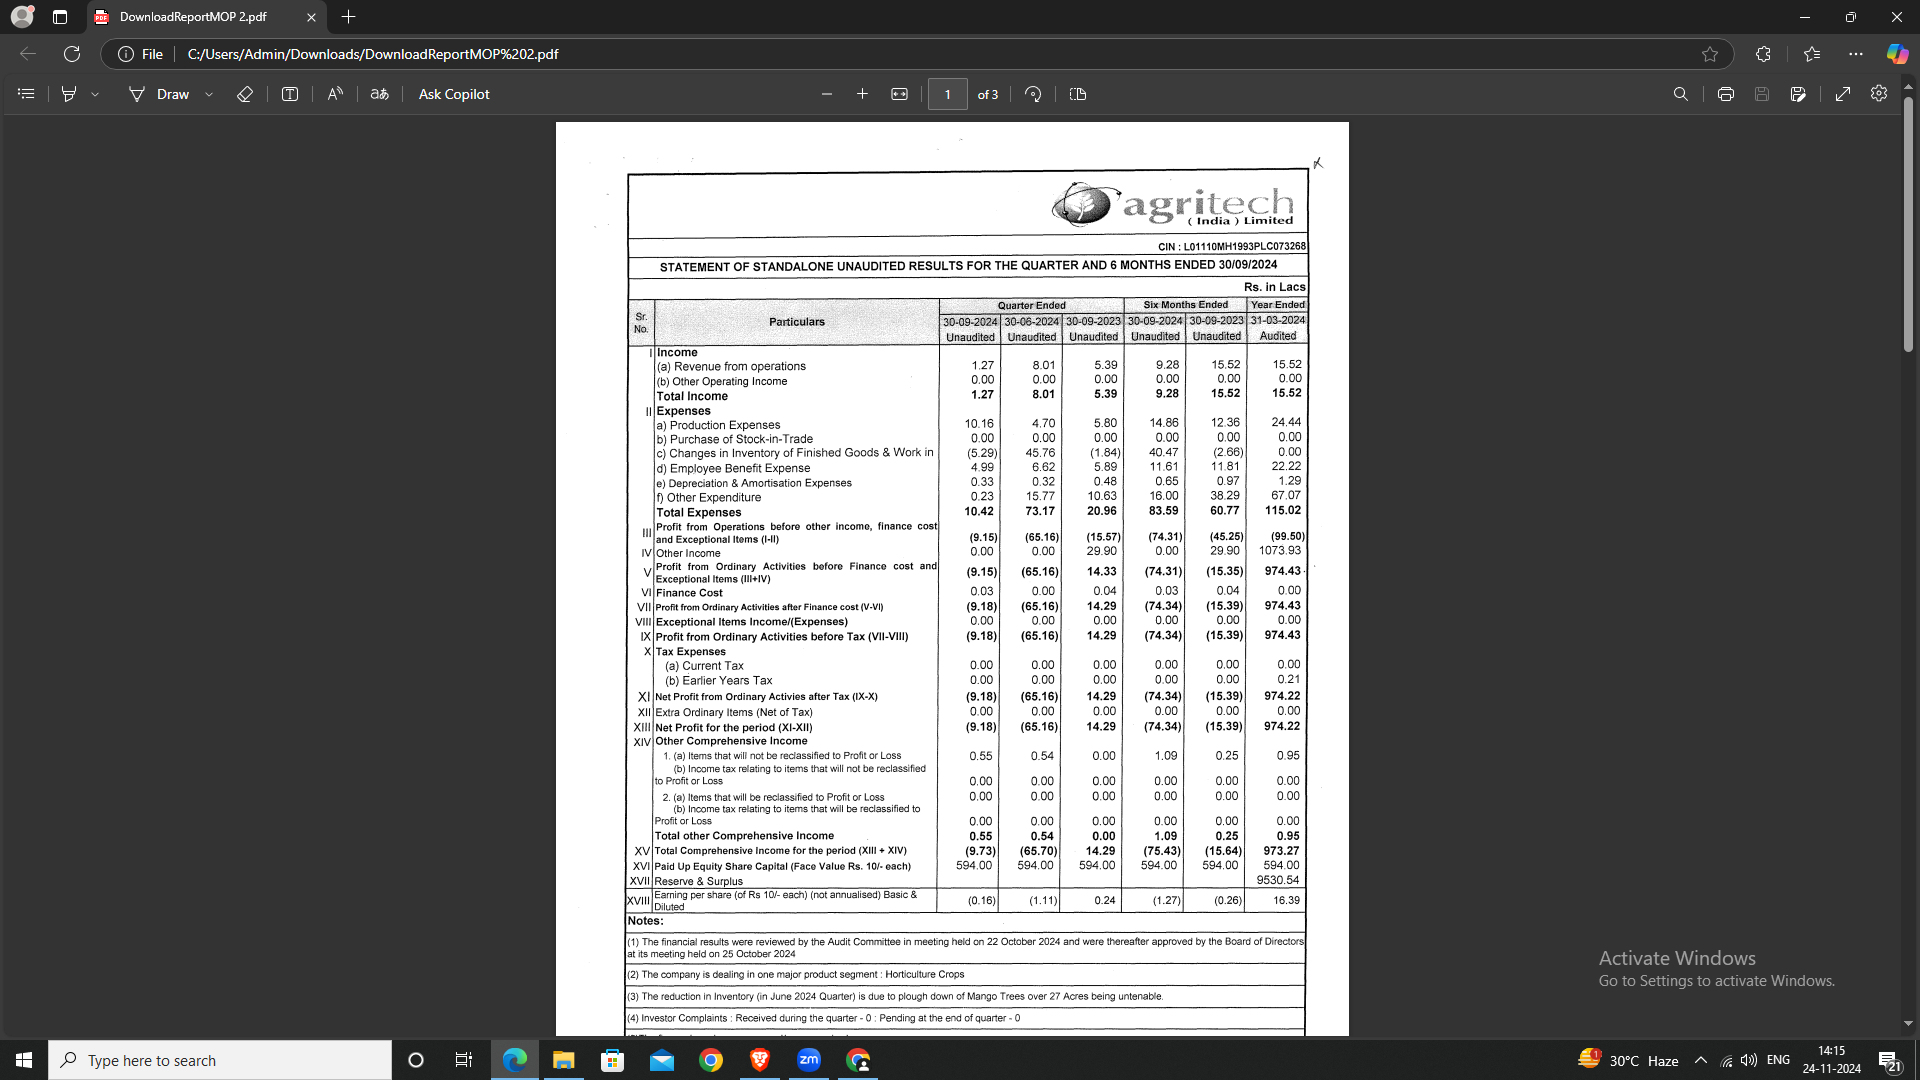Close the DownloadReportMOP 2.pdf tab
This screenshot has height=1080, width=1920.
pos(311,17)
